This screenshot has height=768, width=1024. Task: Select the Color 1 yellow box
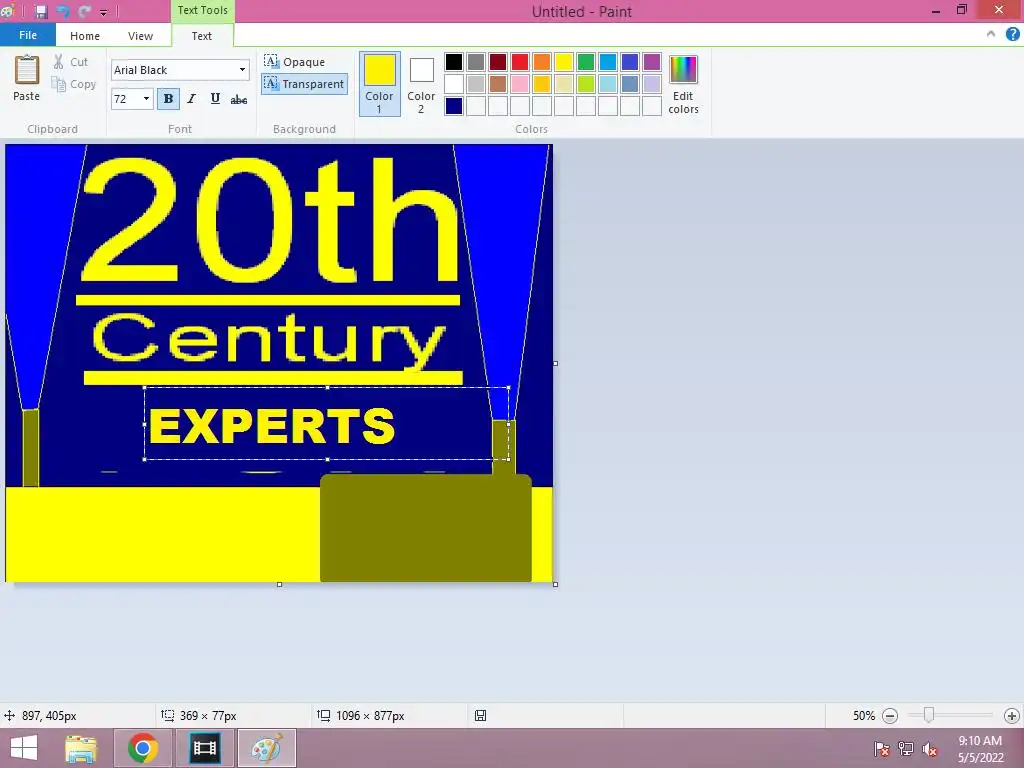tap(379, 84)
